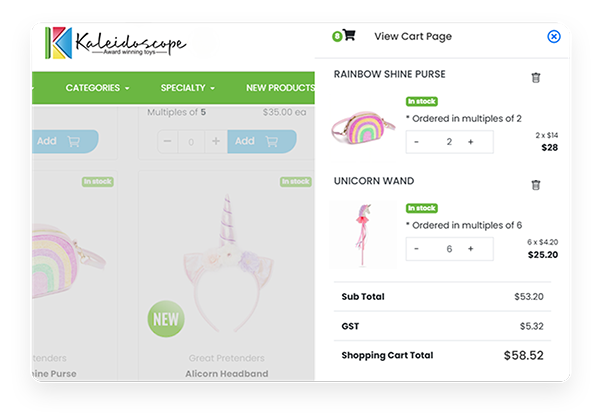600x417 pixels.
Task: Click the shopping cart icon with badge
Action: coord(344,36)
